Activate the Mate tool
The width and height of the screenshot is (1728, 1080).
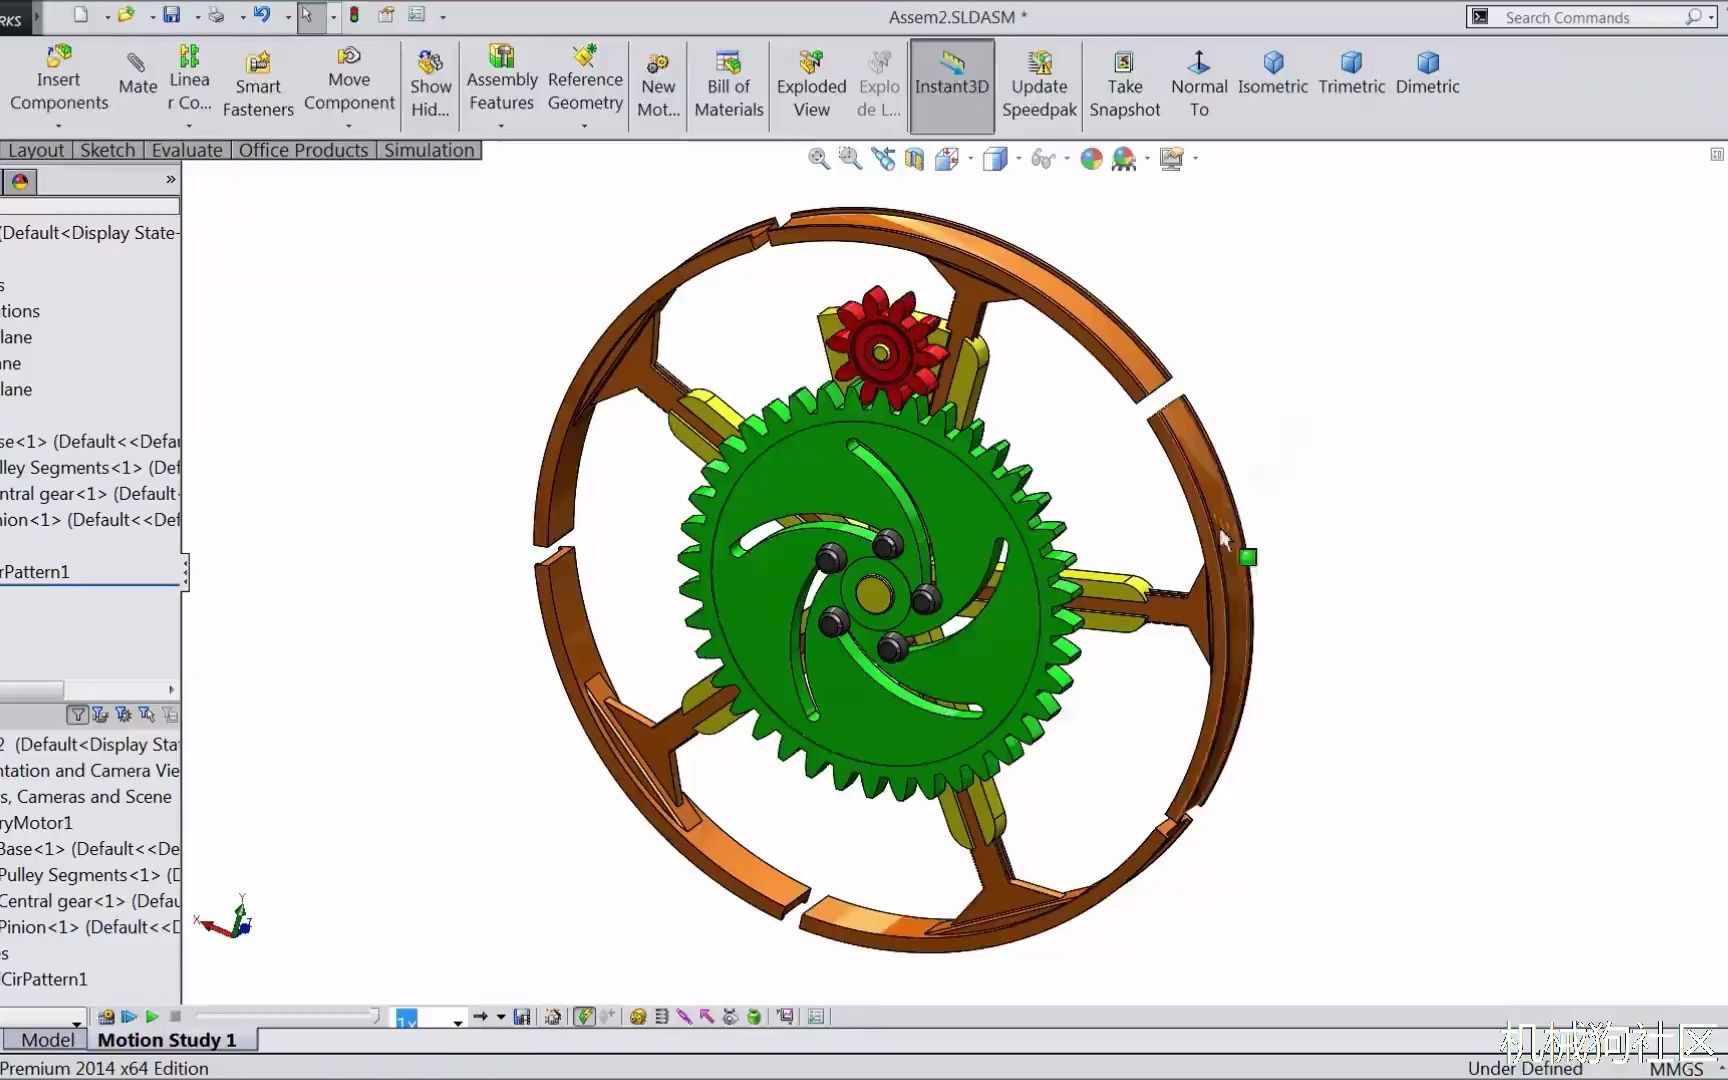(x=137, y=80)
